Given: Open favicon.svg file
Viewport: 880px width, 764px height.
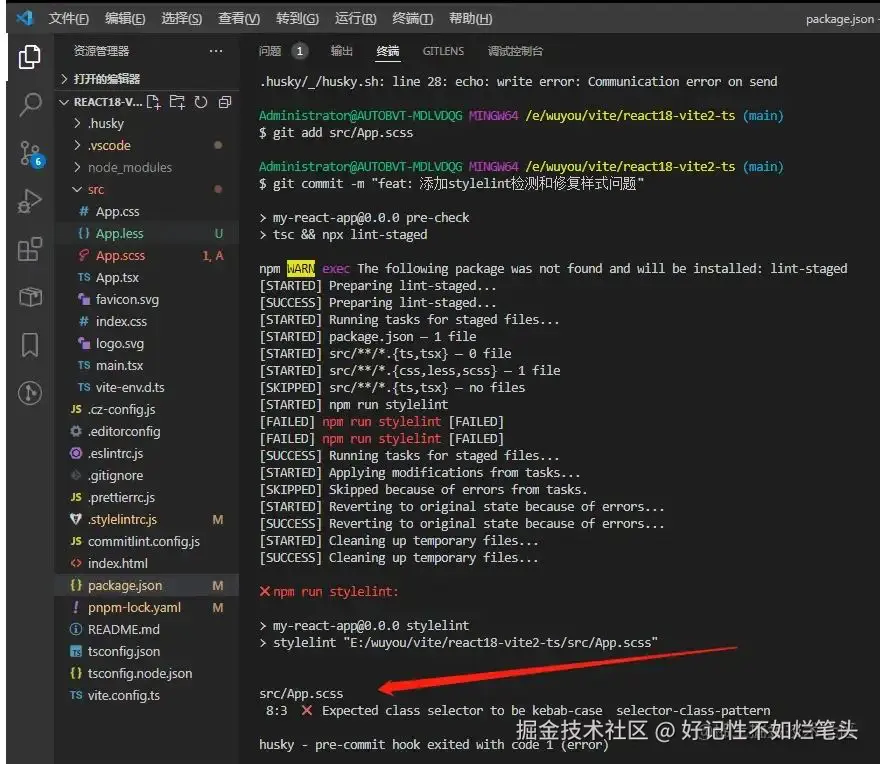Looking at the screenshot, I should pyautogui.click(x=147, y=300).
